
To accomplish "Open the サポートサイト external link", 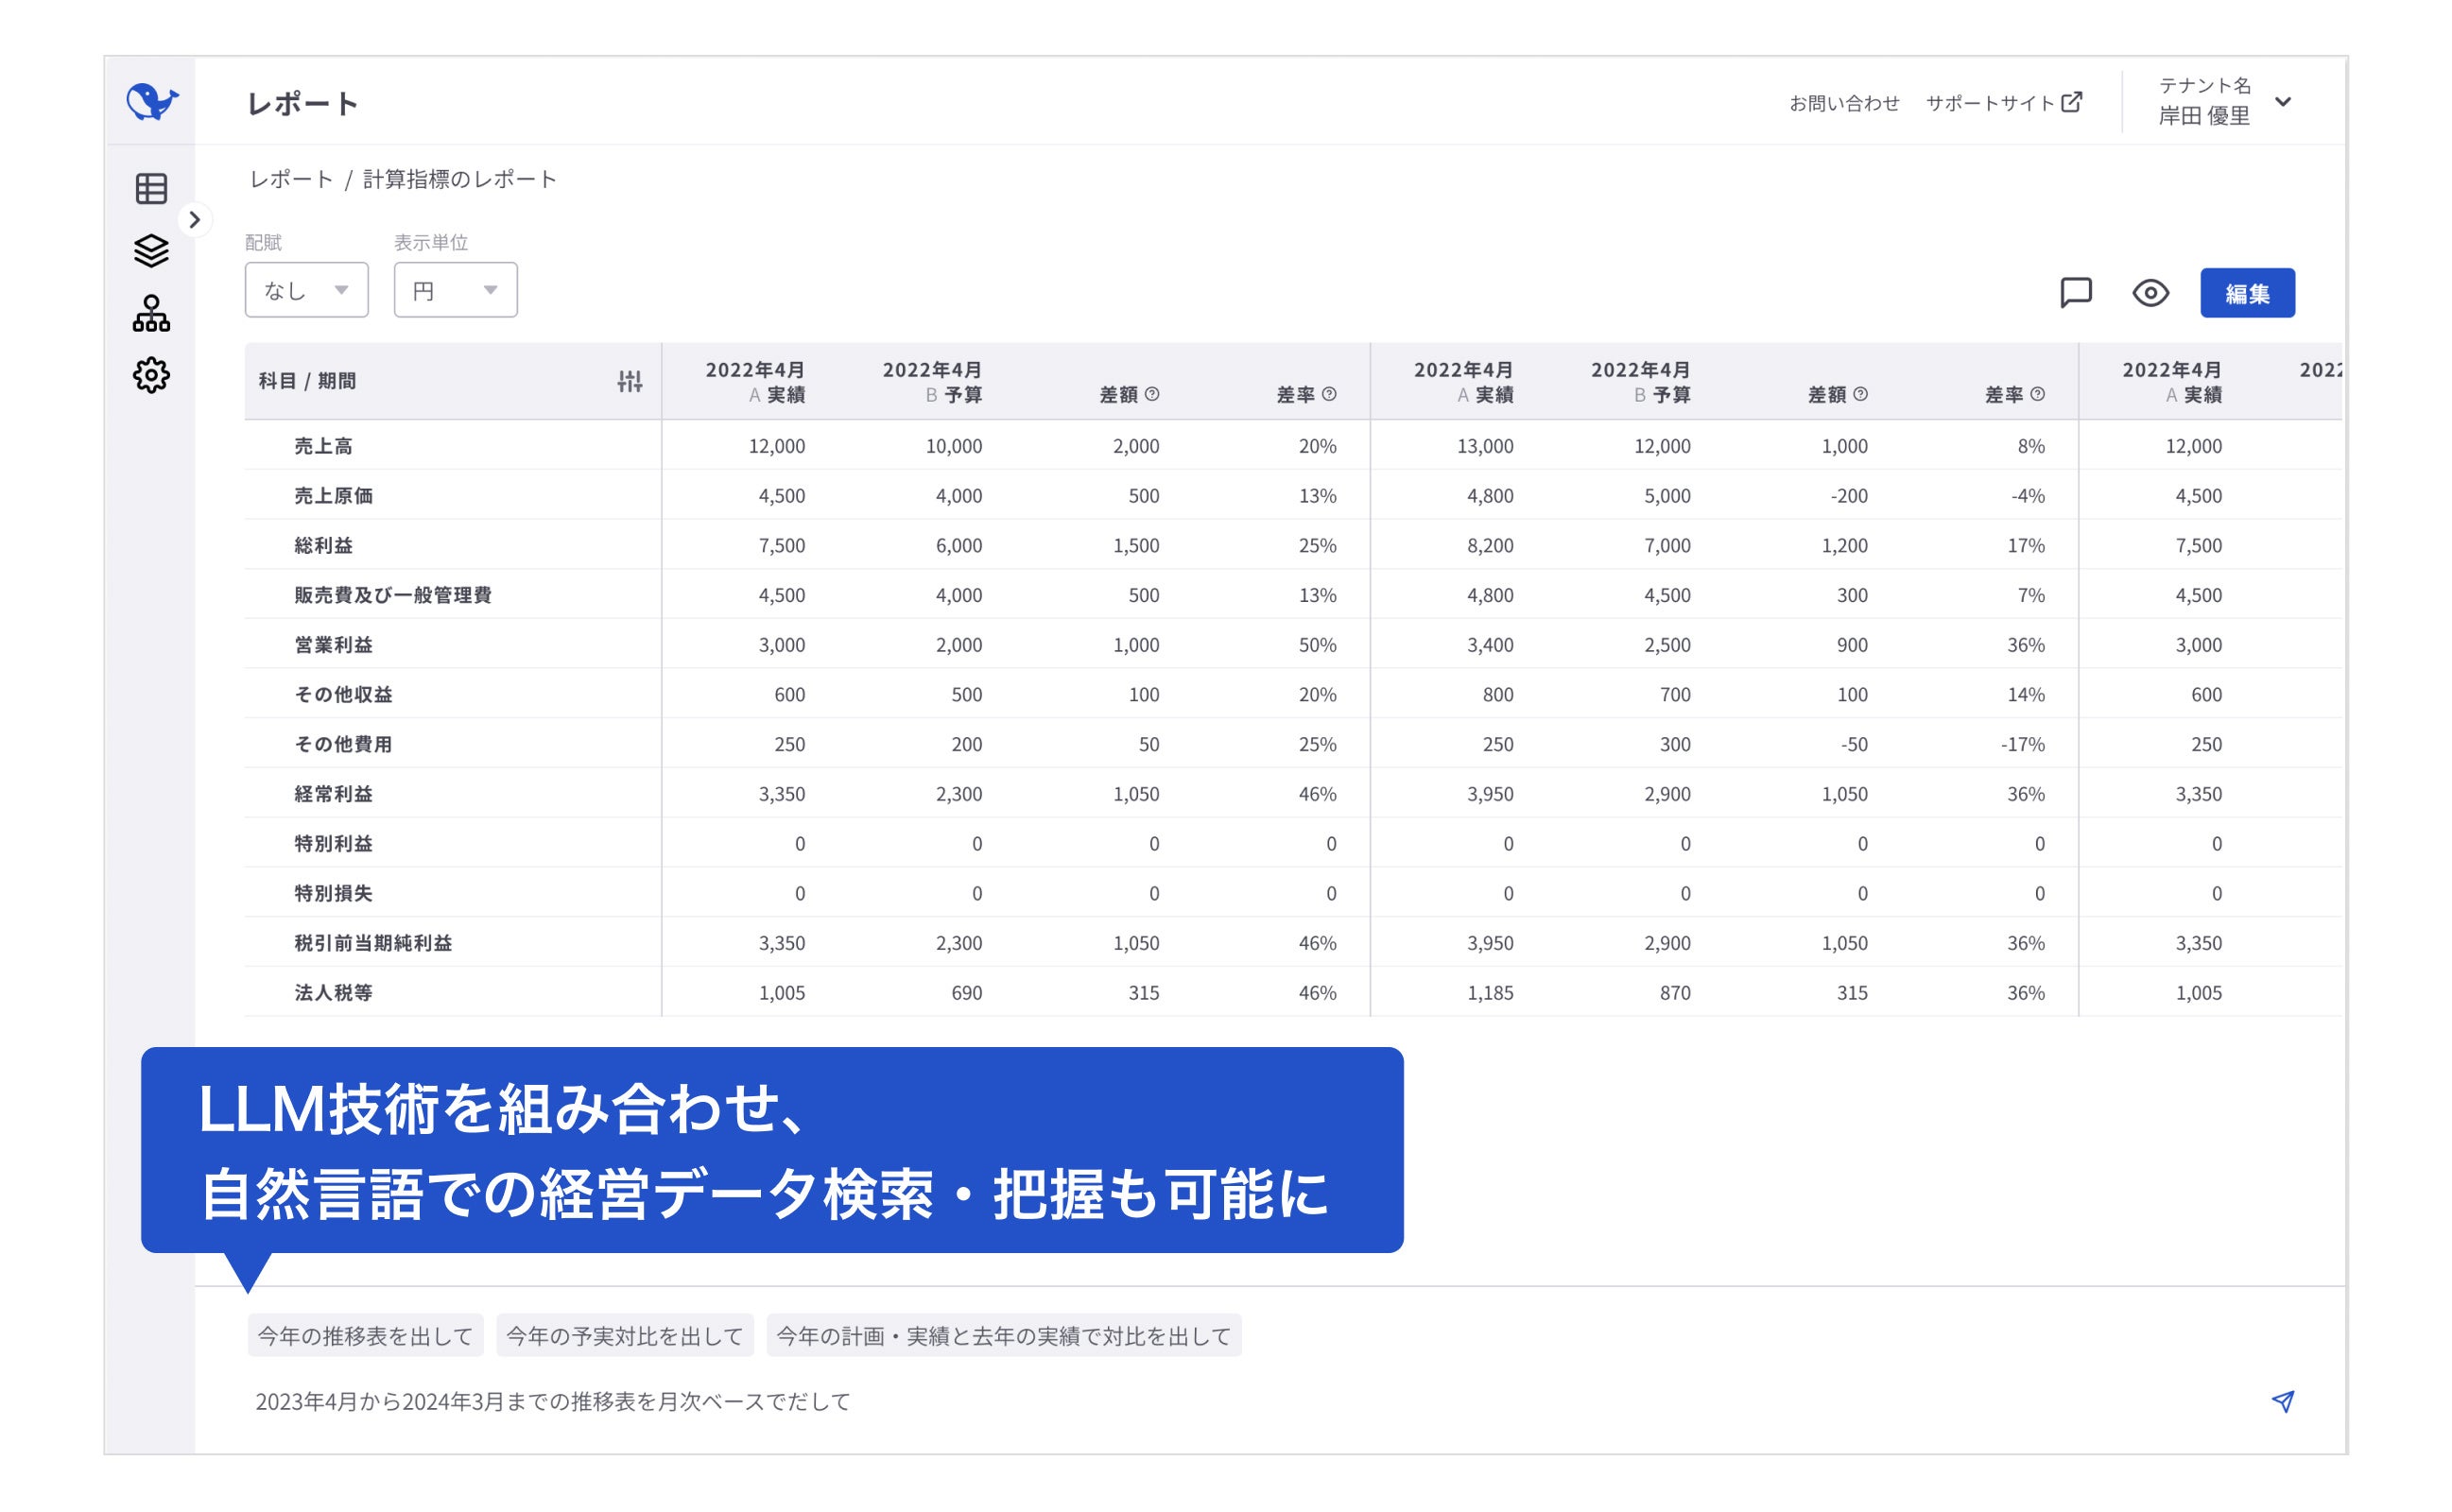I will pyautogui.click(x=2003, y=103).
